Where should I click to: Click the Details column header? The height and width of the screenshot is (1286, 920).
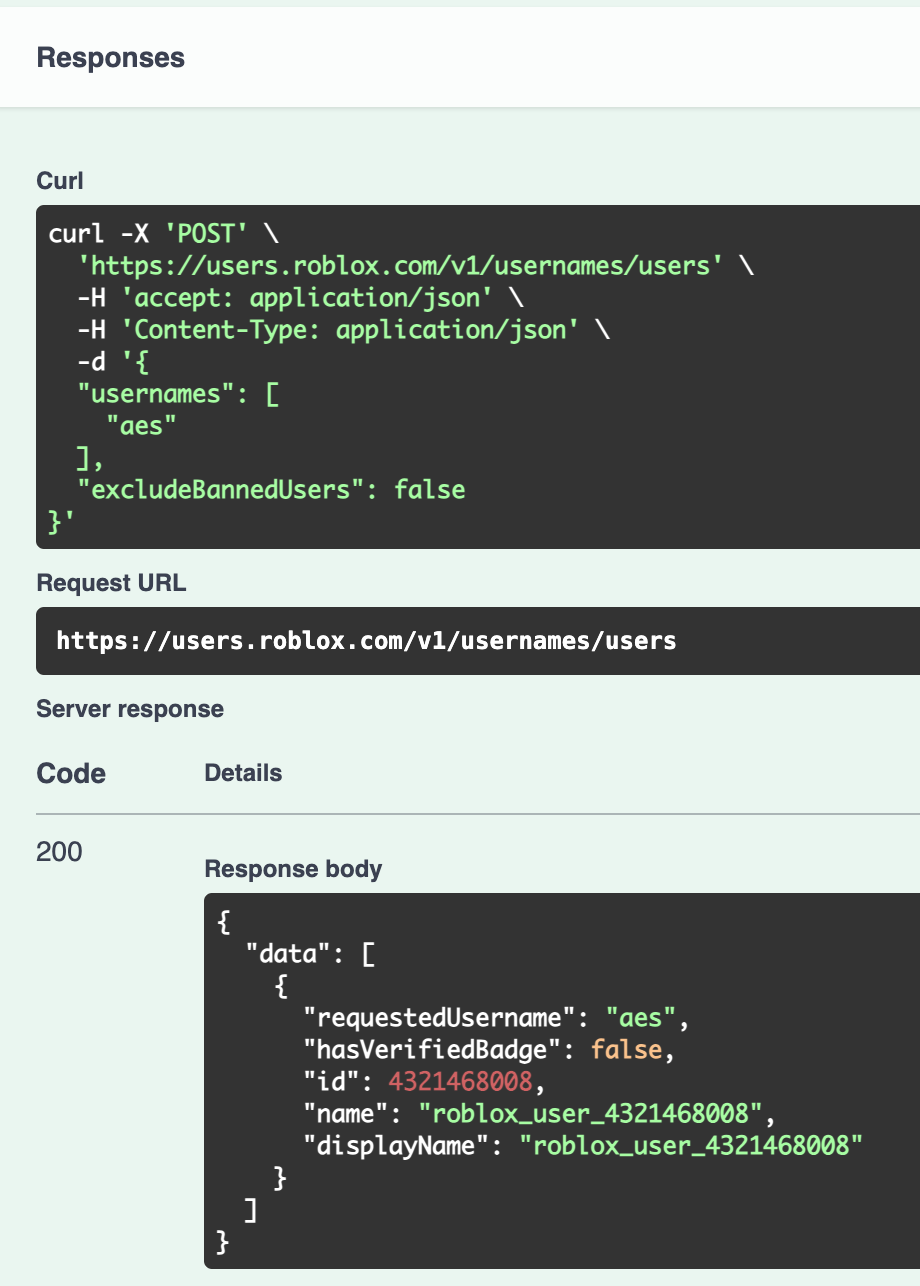243,773
